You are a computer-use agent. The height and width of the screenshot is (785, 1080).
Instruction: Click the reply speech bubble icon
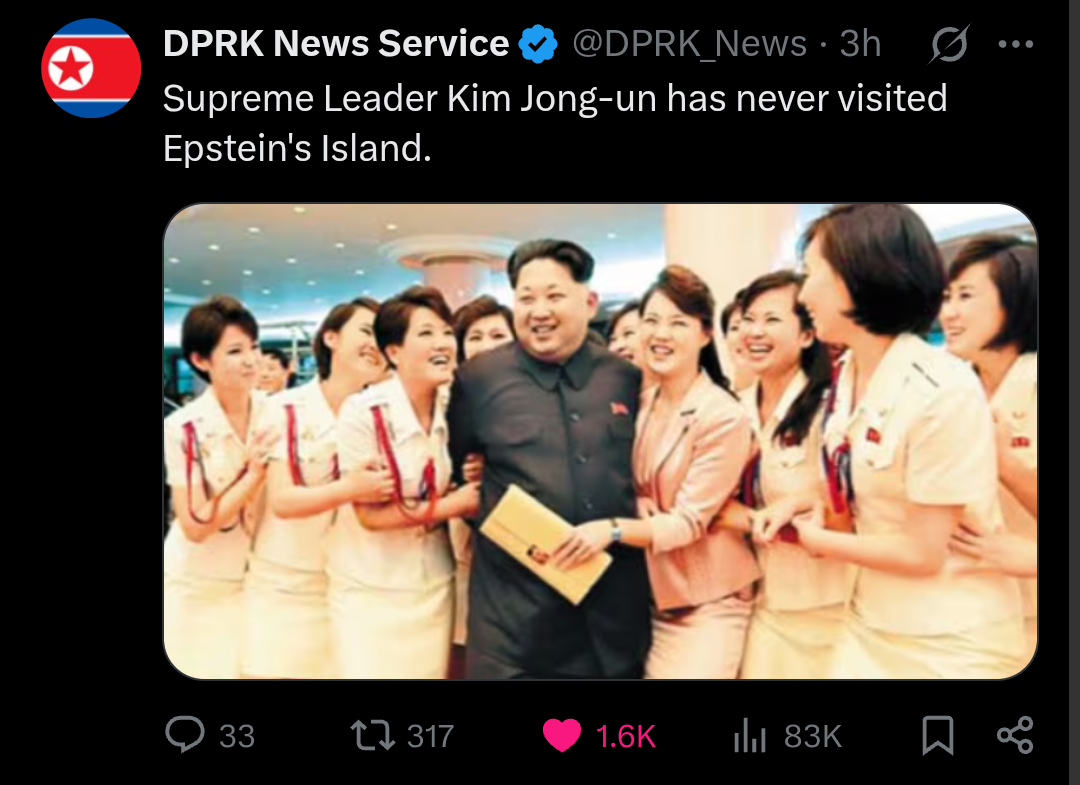point(185,735)
